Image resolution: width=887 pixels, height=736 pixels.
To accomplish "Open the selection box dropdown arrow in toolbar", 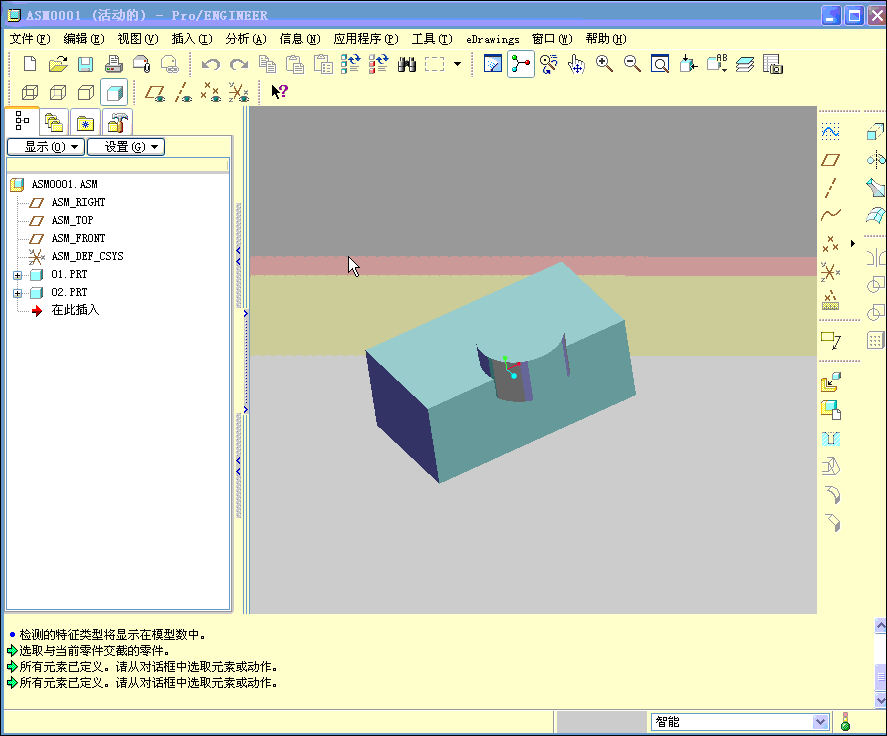I will pos(457,64).
